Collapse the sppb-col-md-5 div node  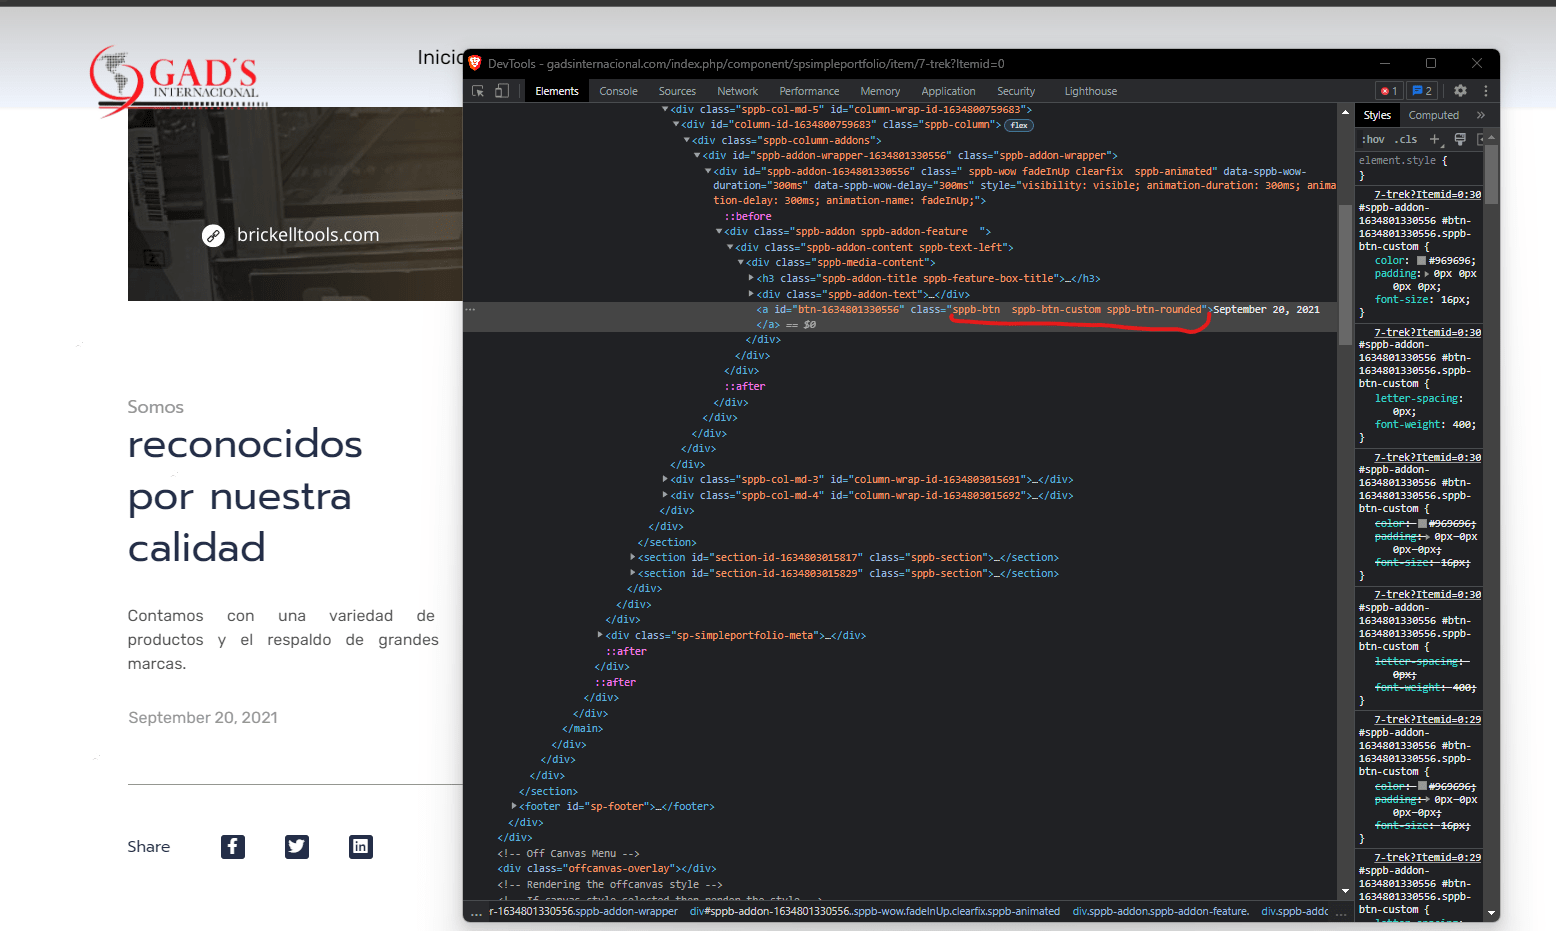click(x=665, y=110)
